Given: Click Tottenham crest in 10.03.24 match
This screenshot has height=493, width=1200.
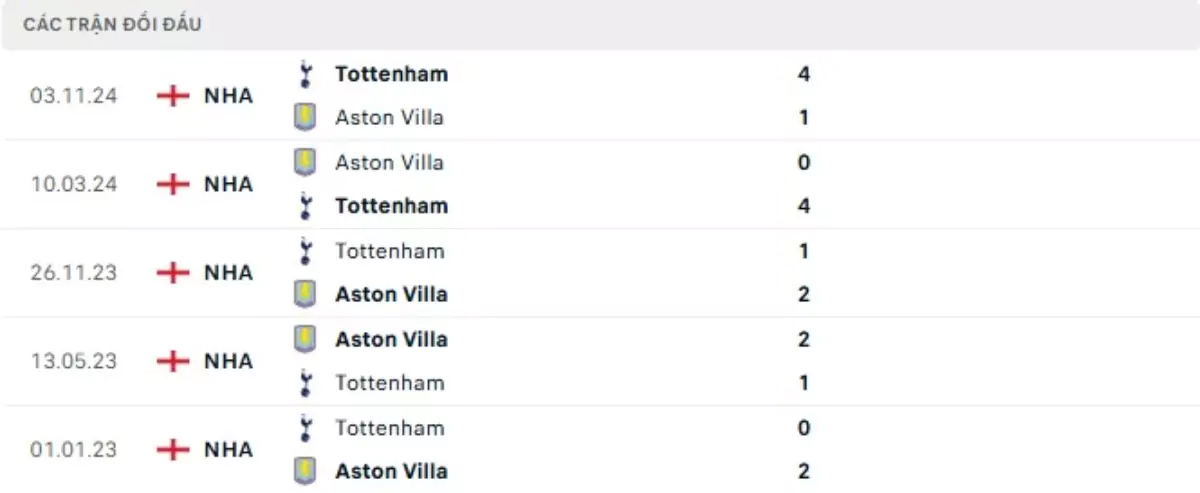Looking at the screenshot, I should click(305, 206).
